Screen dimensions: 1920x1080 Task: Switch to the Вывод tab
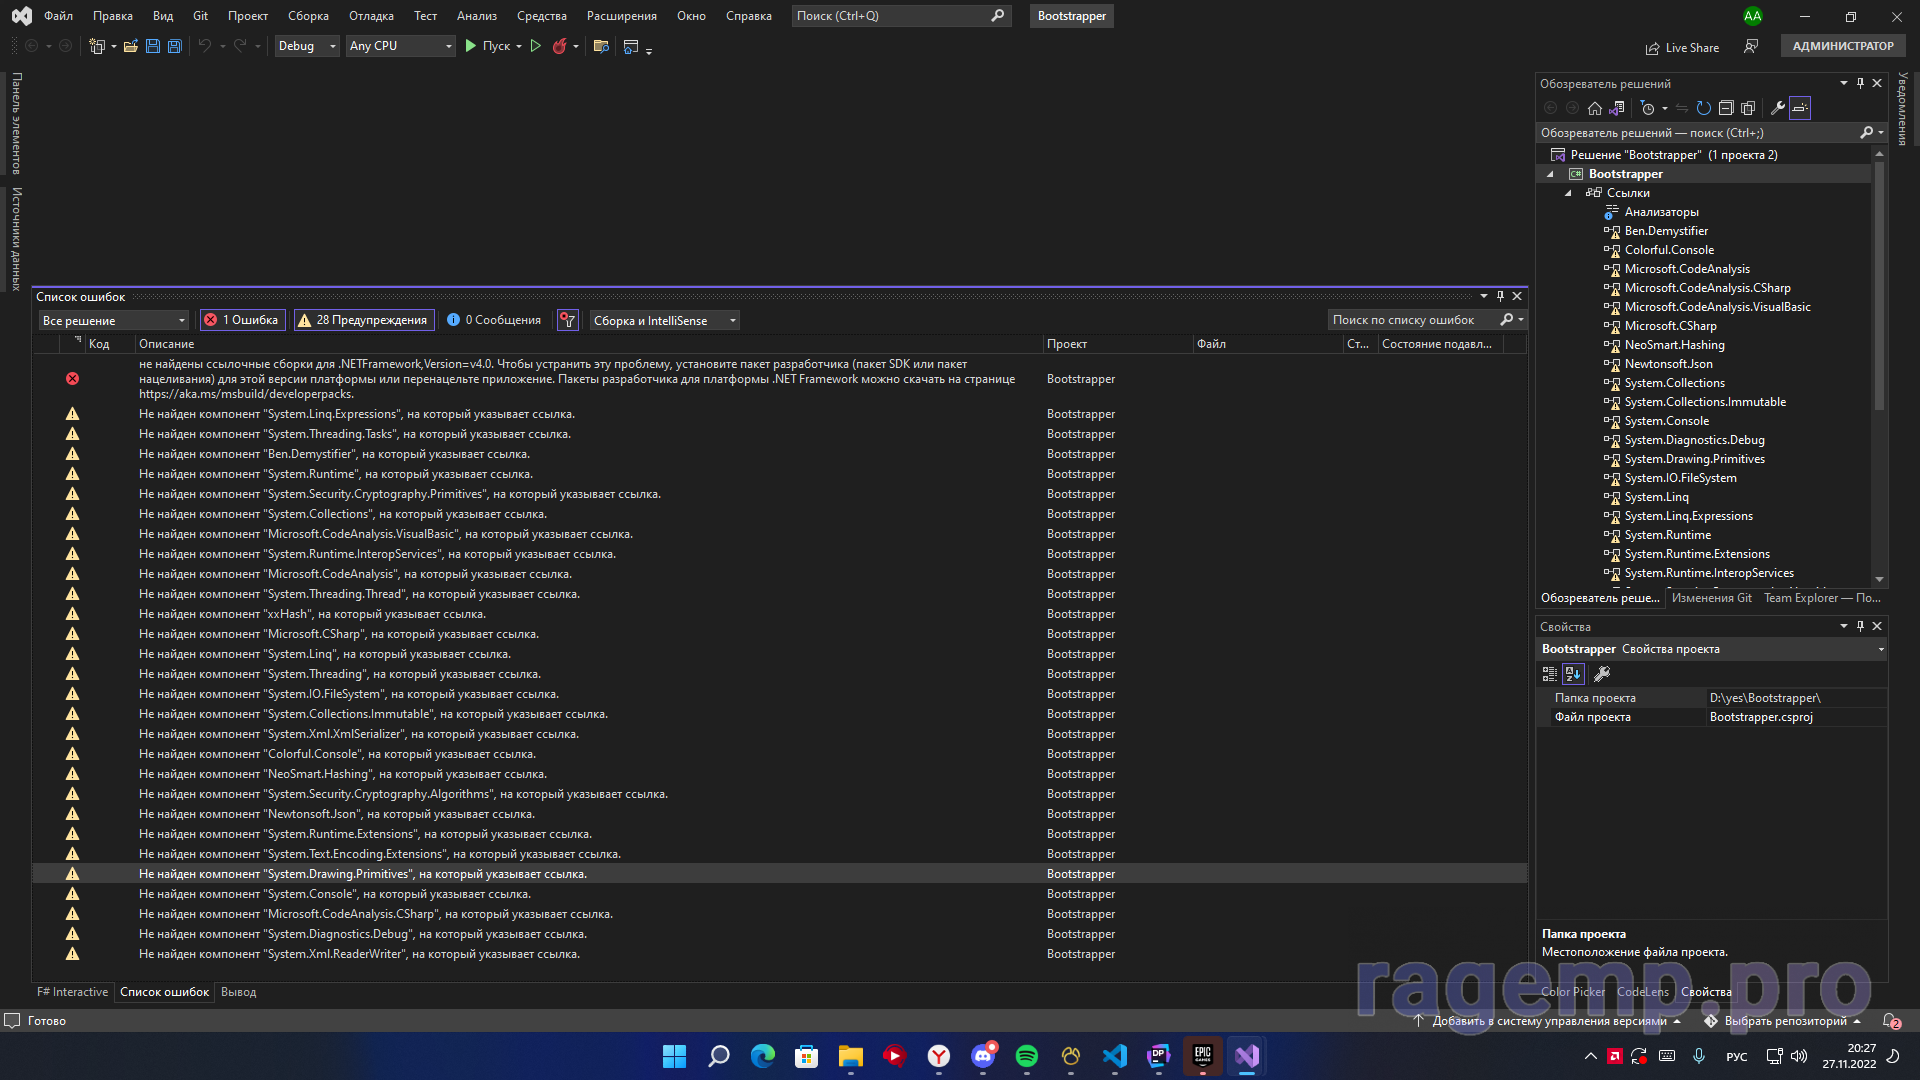(238, 992)
